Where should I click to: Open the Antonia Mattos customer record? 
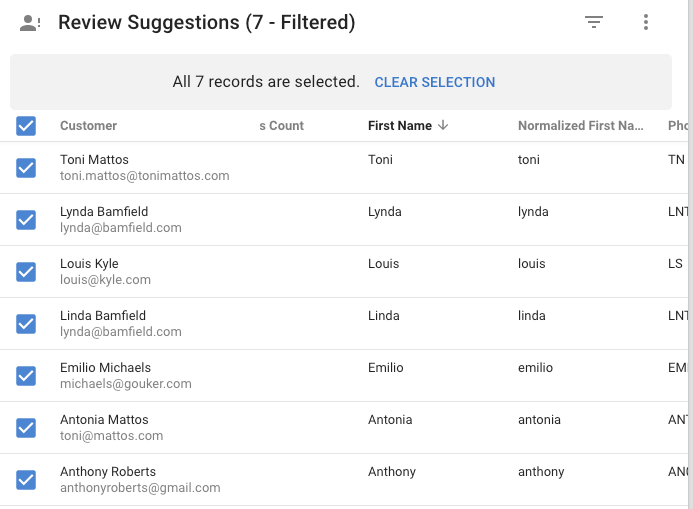(104, 419)
